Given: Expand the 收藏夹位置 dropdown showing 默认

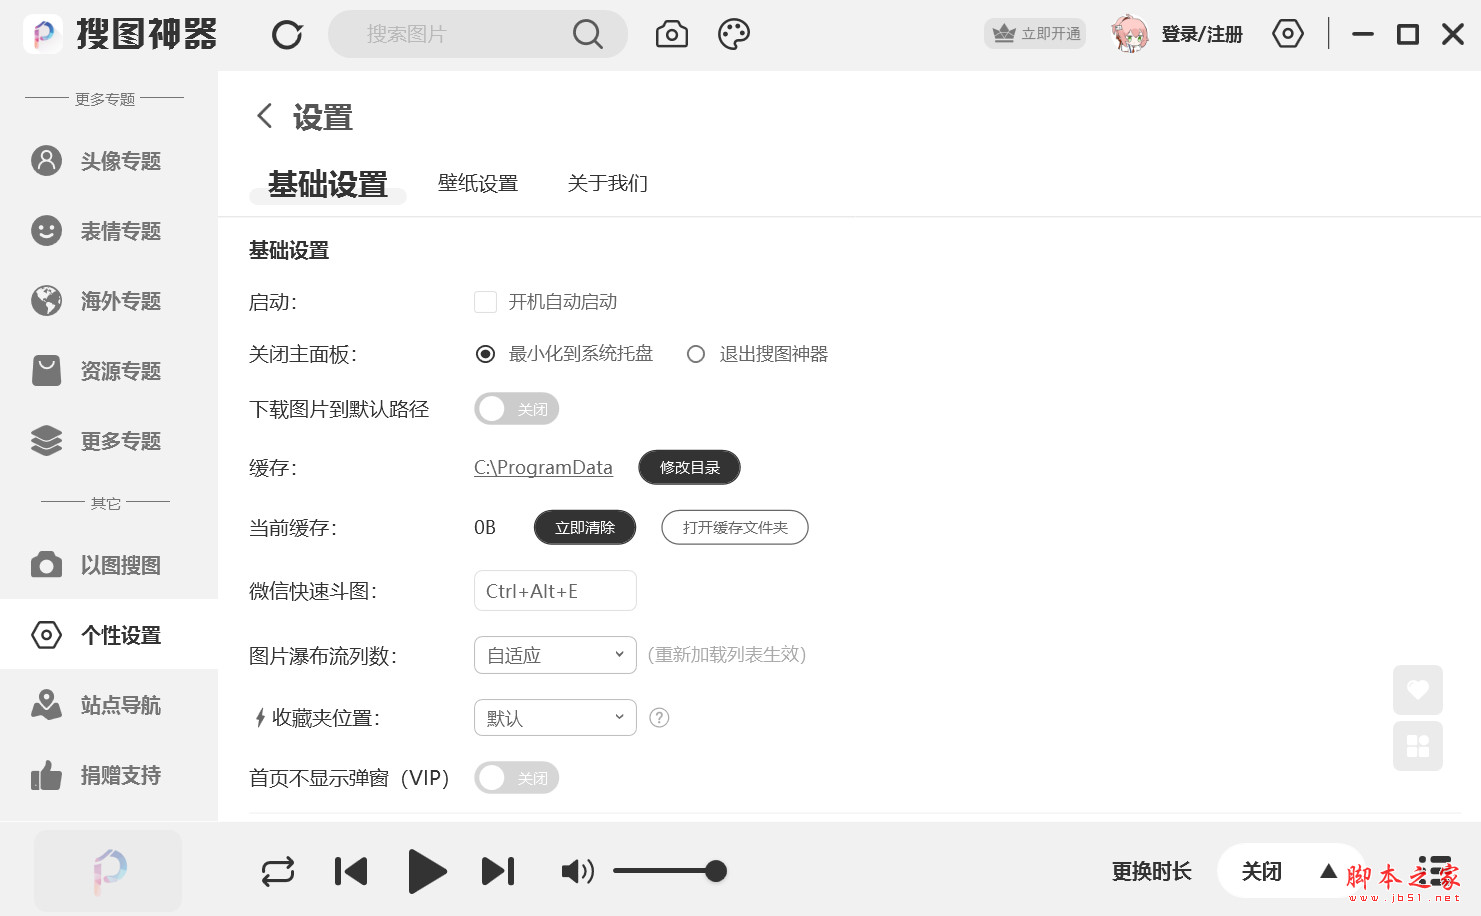Looking at the screenshot, I should (x=555, y=717).
